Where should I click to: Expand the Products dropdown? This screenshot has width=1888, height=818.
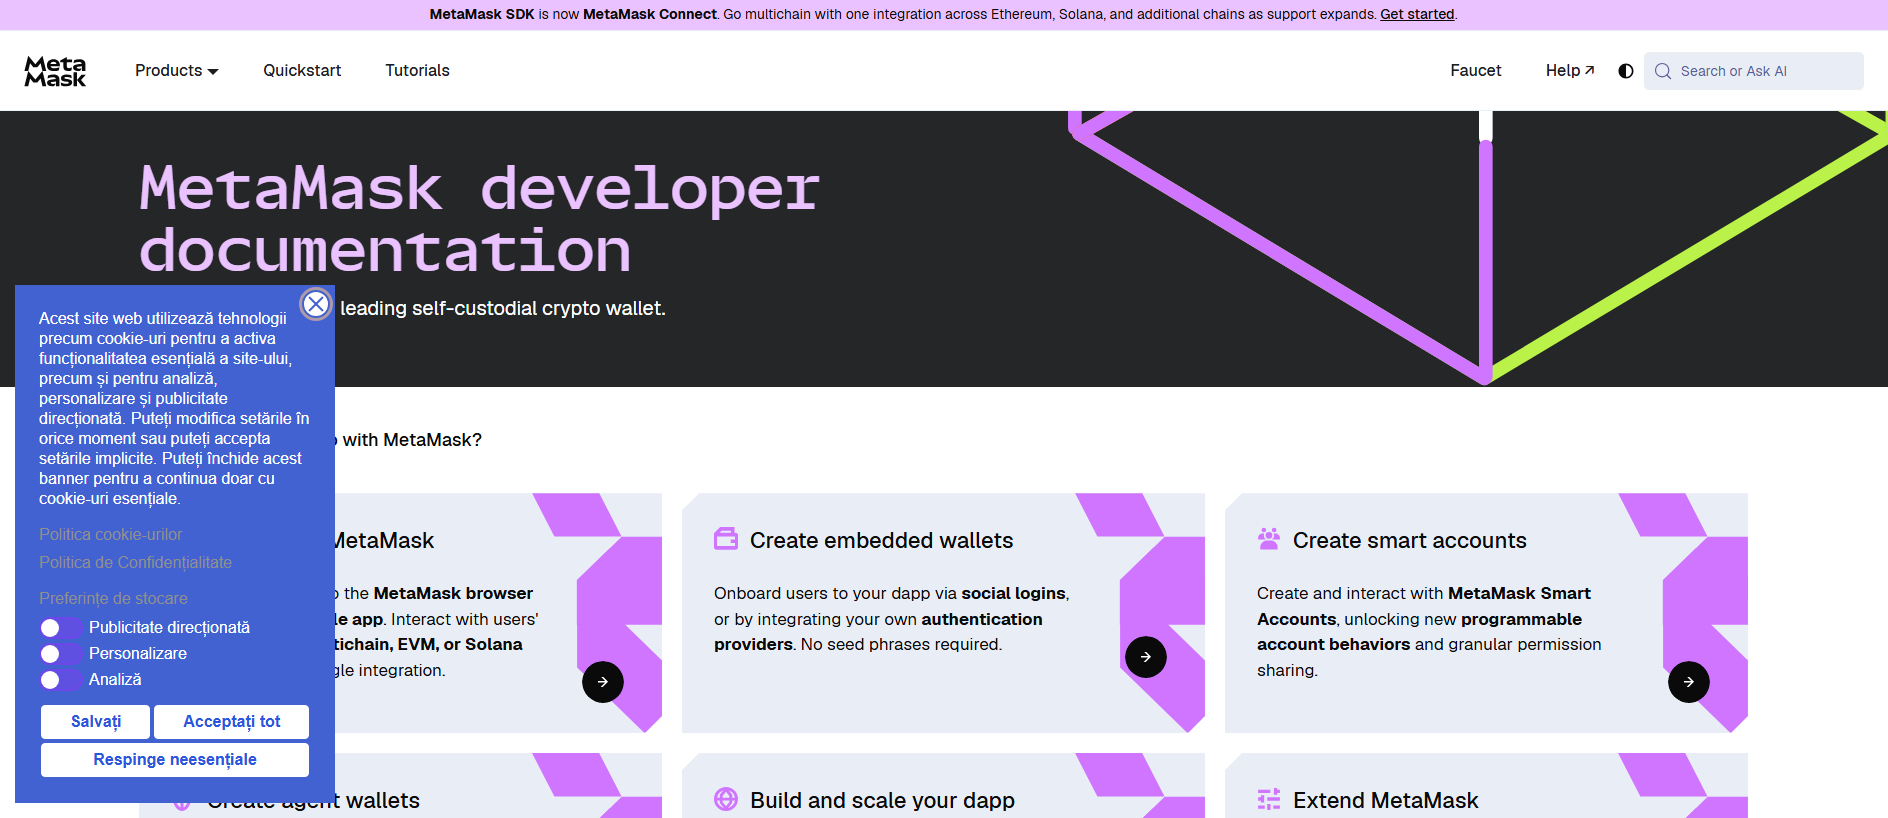coord(177,71)
